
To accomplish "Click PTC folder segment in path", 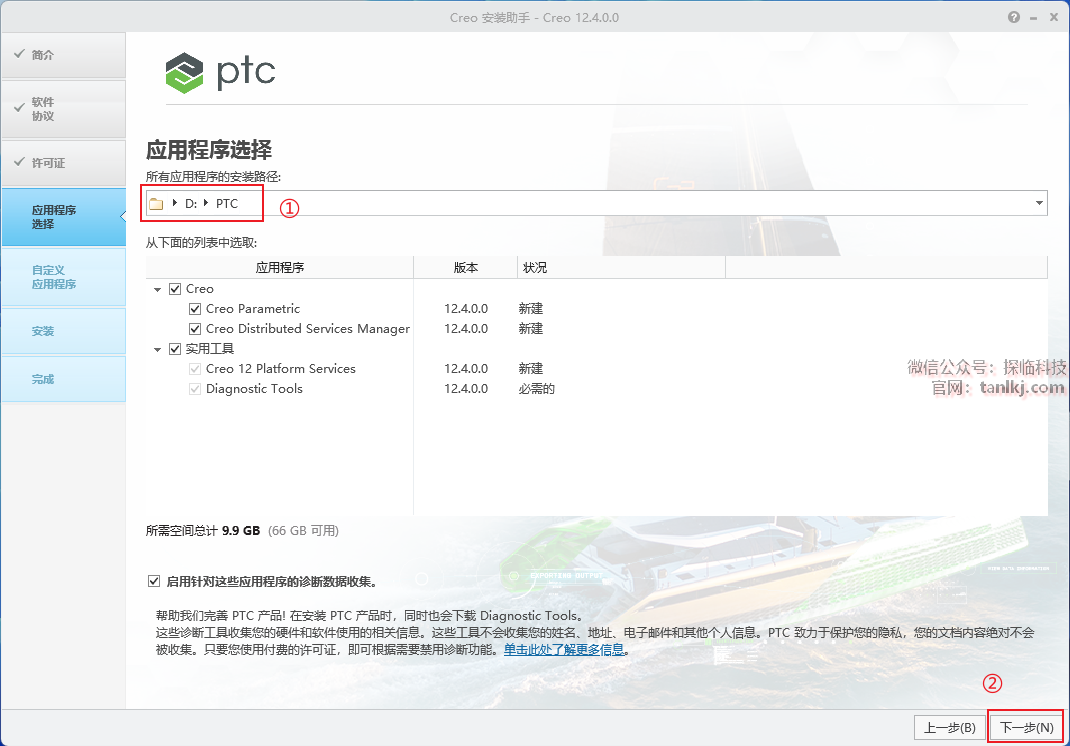I will pos(227,203).
